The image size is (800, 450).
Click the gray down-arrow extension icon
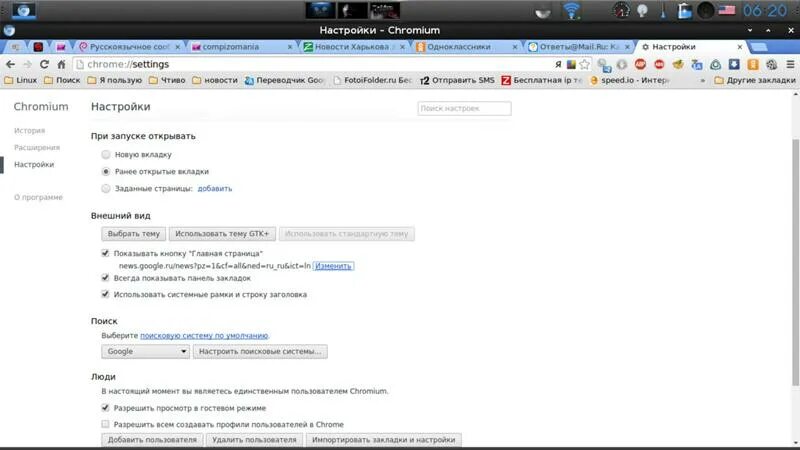621,64
